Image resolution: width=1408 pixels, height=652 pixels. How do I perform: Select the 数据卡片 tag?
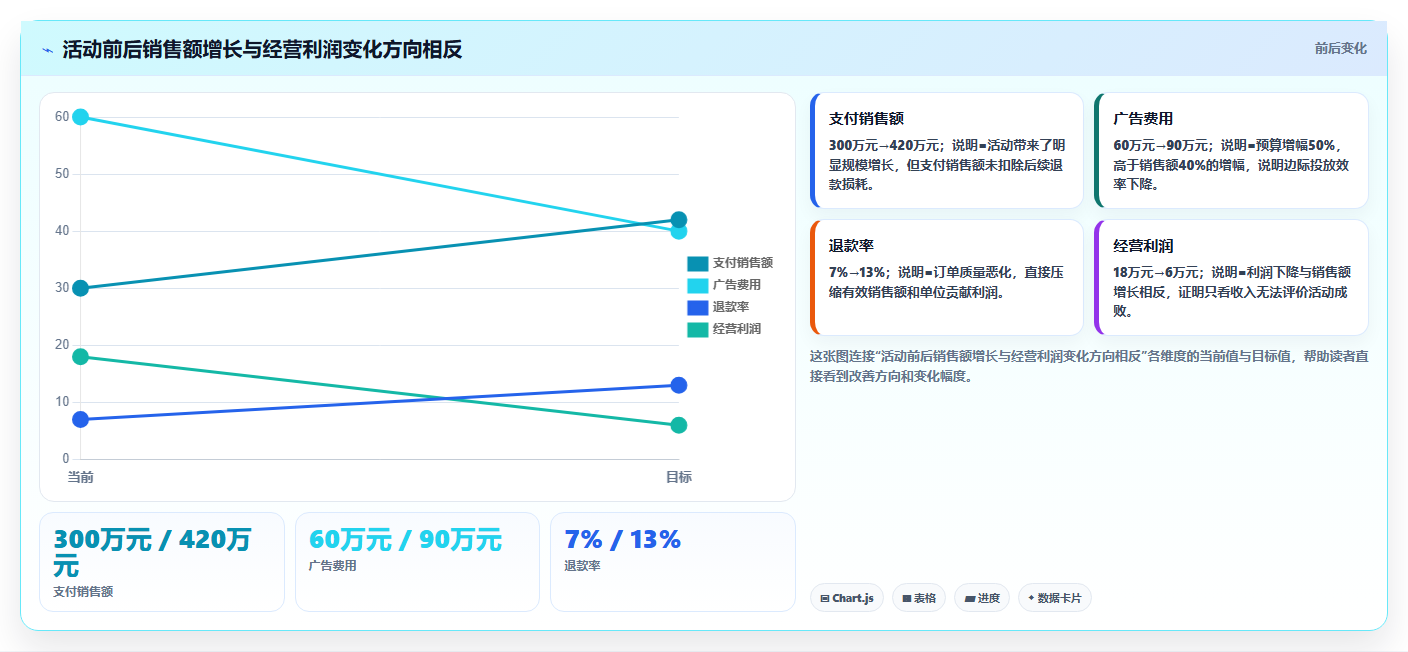pos(1054,598)
